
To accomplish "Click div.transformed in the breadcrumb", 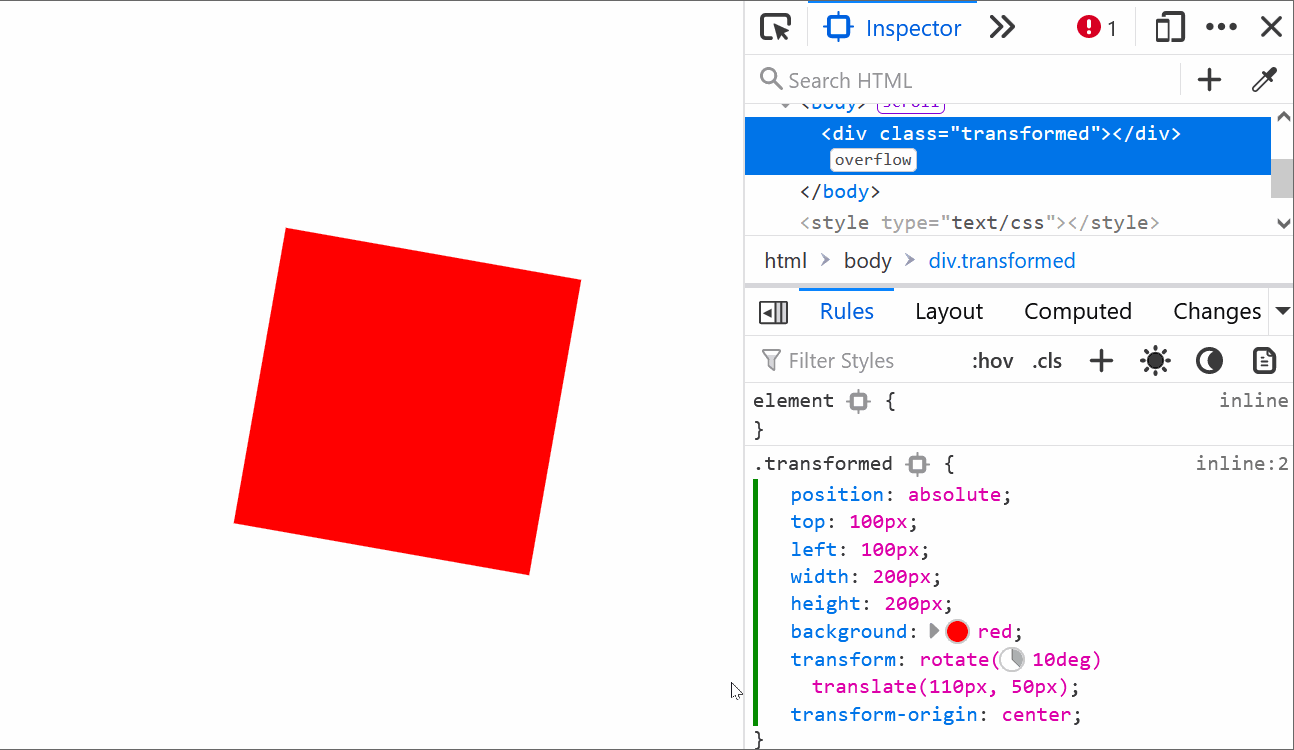I will pos(1002,261).
